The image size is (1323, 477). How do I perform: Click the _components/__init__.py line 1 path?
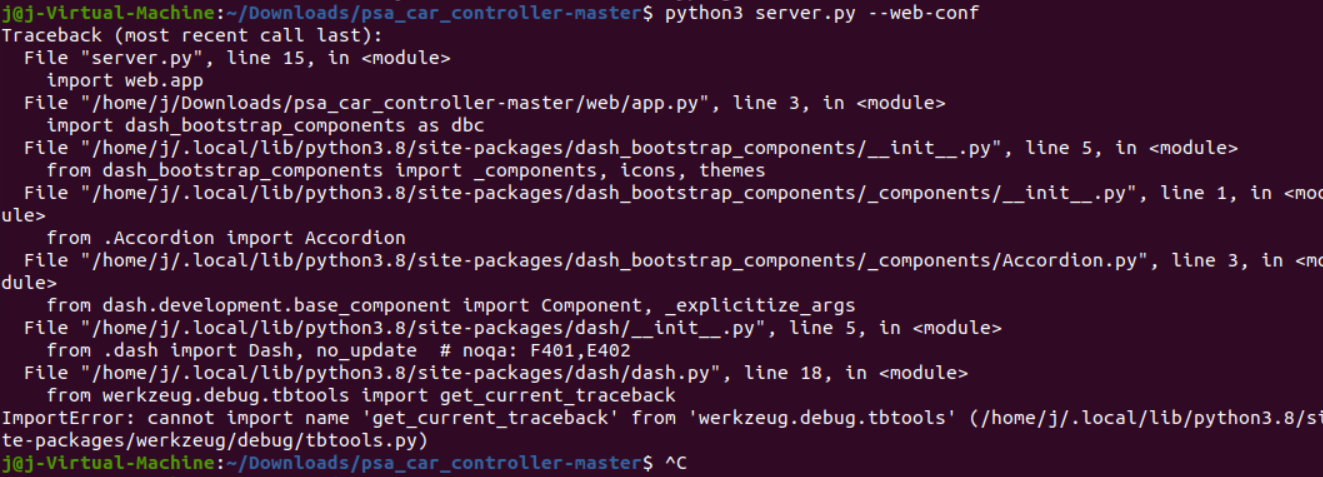pyautogui.click(x=673, y=193)
